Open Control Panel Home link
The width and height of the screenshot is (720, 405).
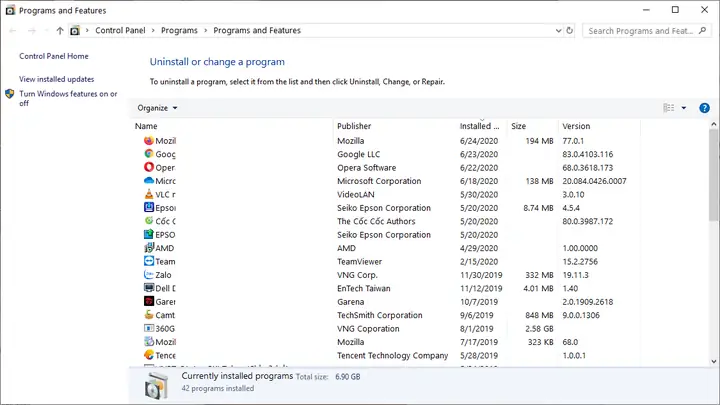click(54, 56)
